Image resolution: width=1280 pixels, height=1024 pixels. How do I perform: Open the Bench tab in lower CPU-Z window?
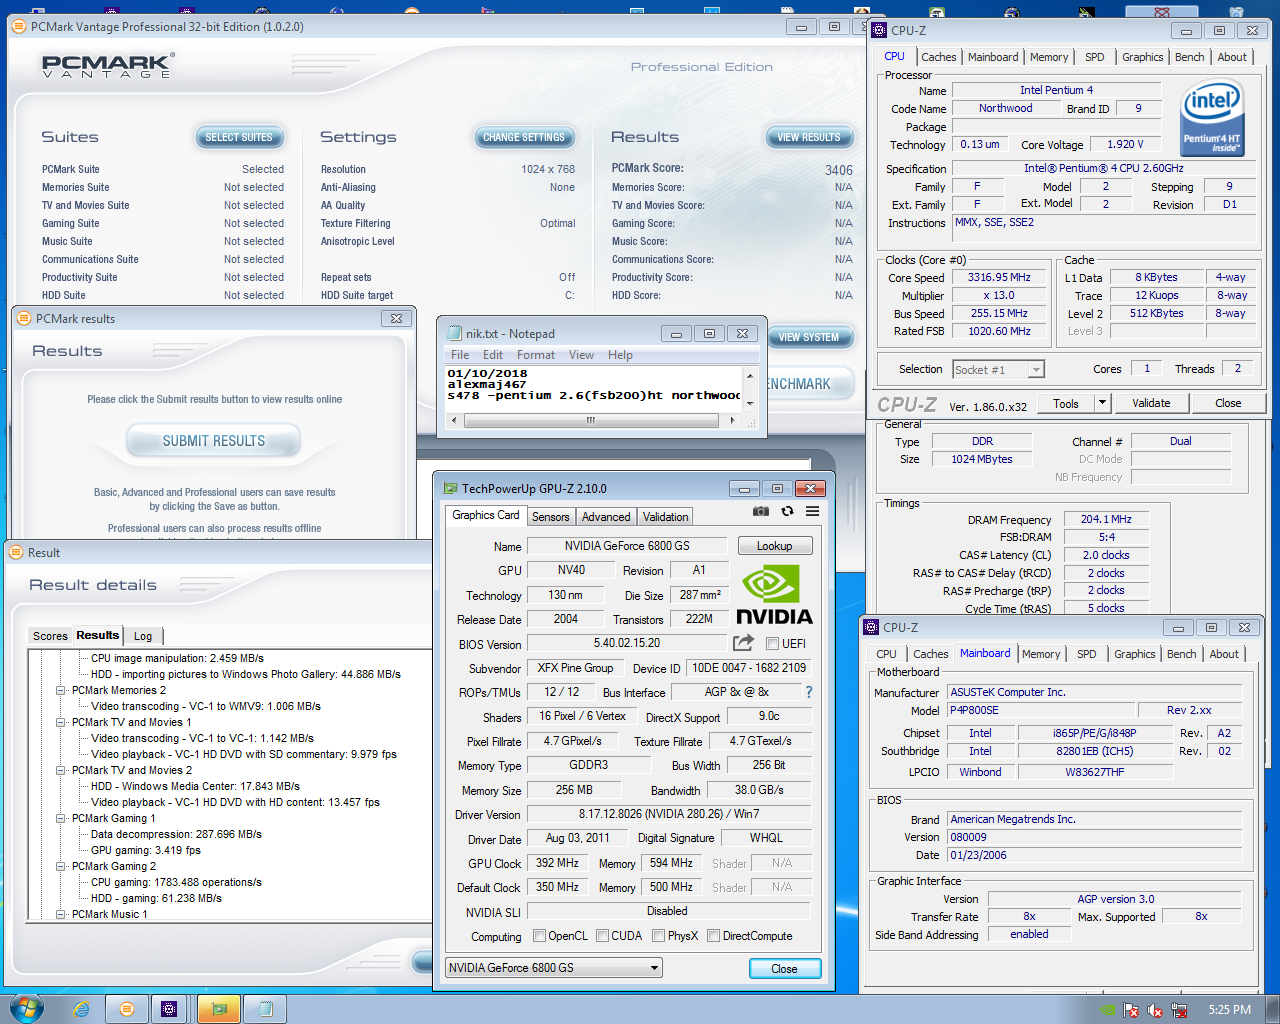point(1182,654)
